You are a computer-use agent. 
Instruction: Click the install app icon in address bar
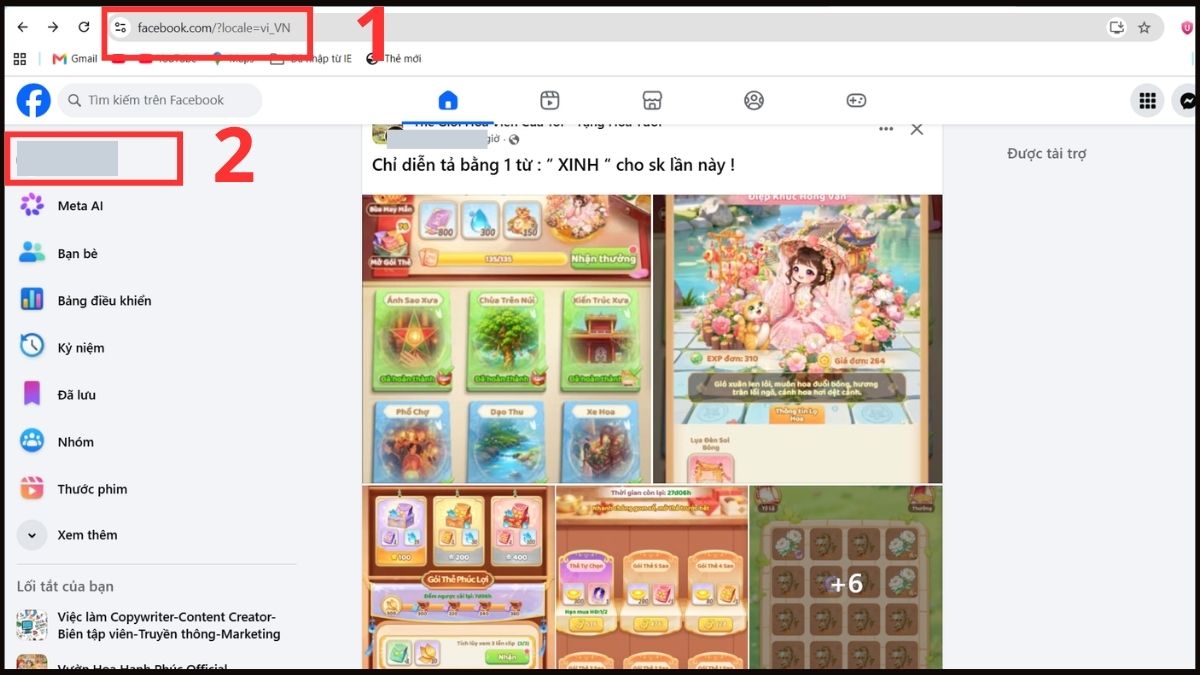pyautogui.click(x=1117, y=27)
